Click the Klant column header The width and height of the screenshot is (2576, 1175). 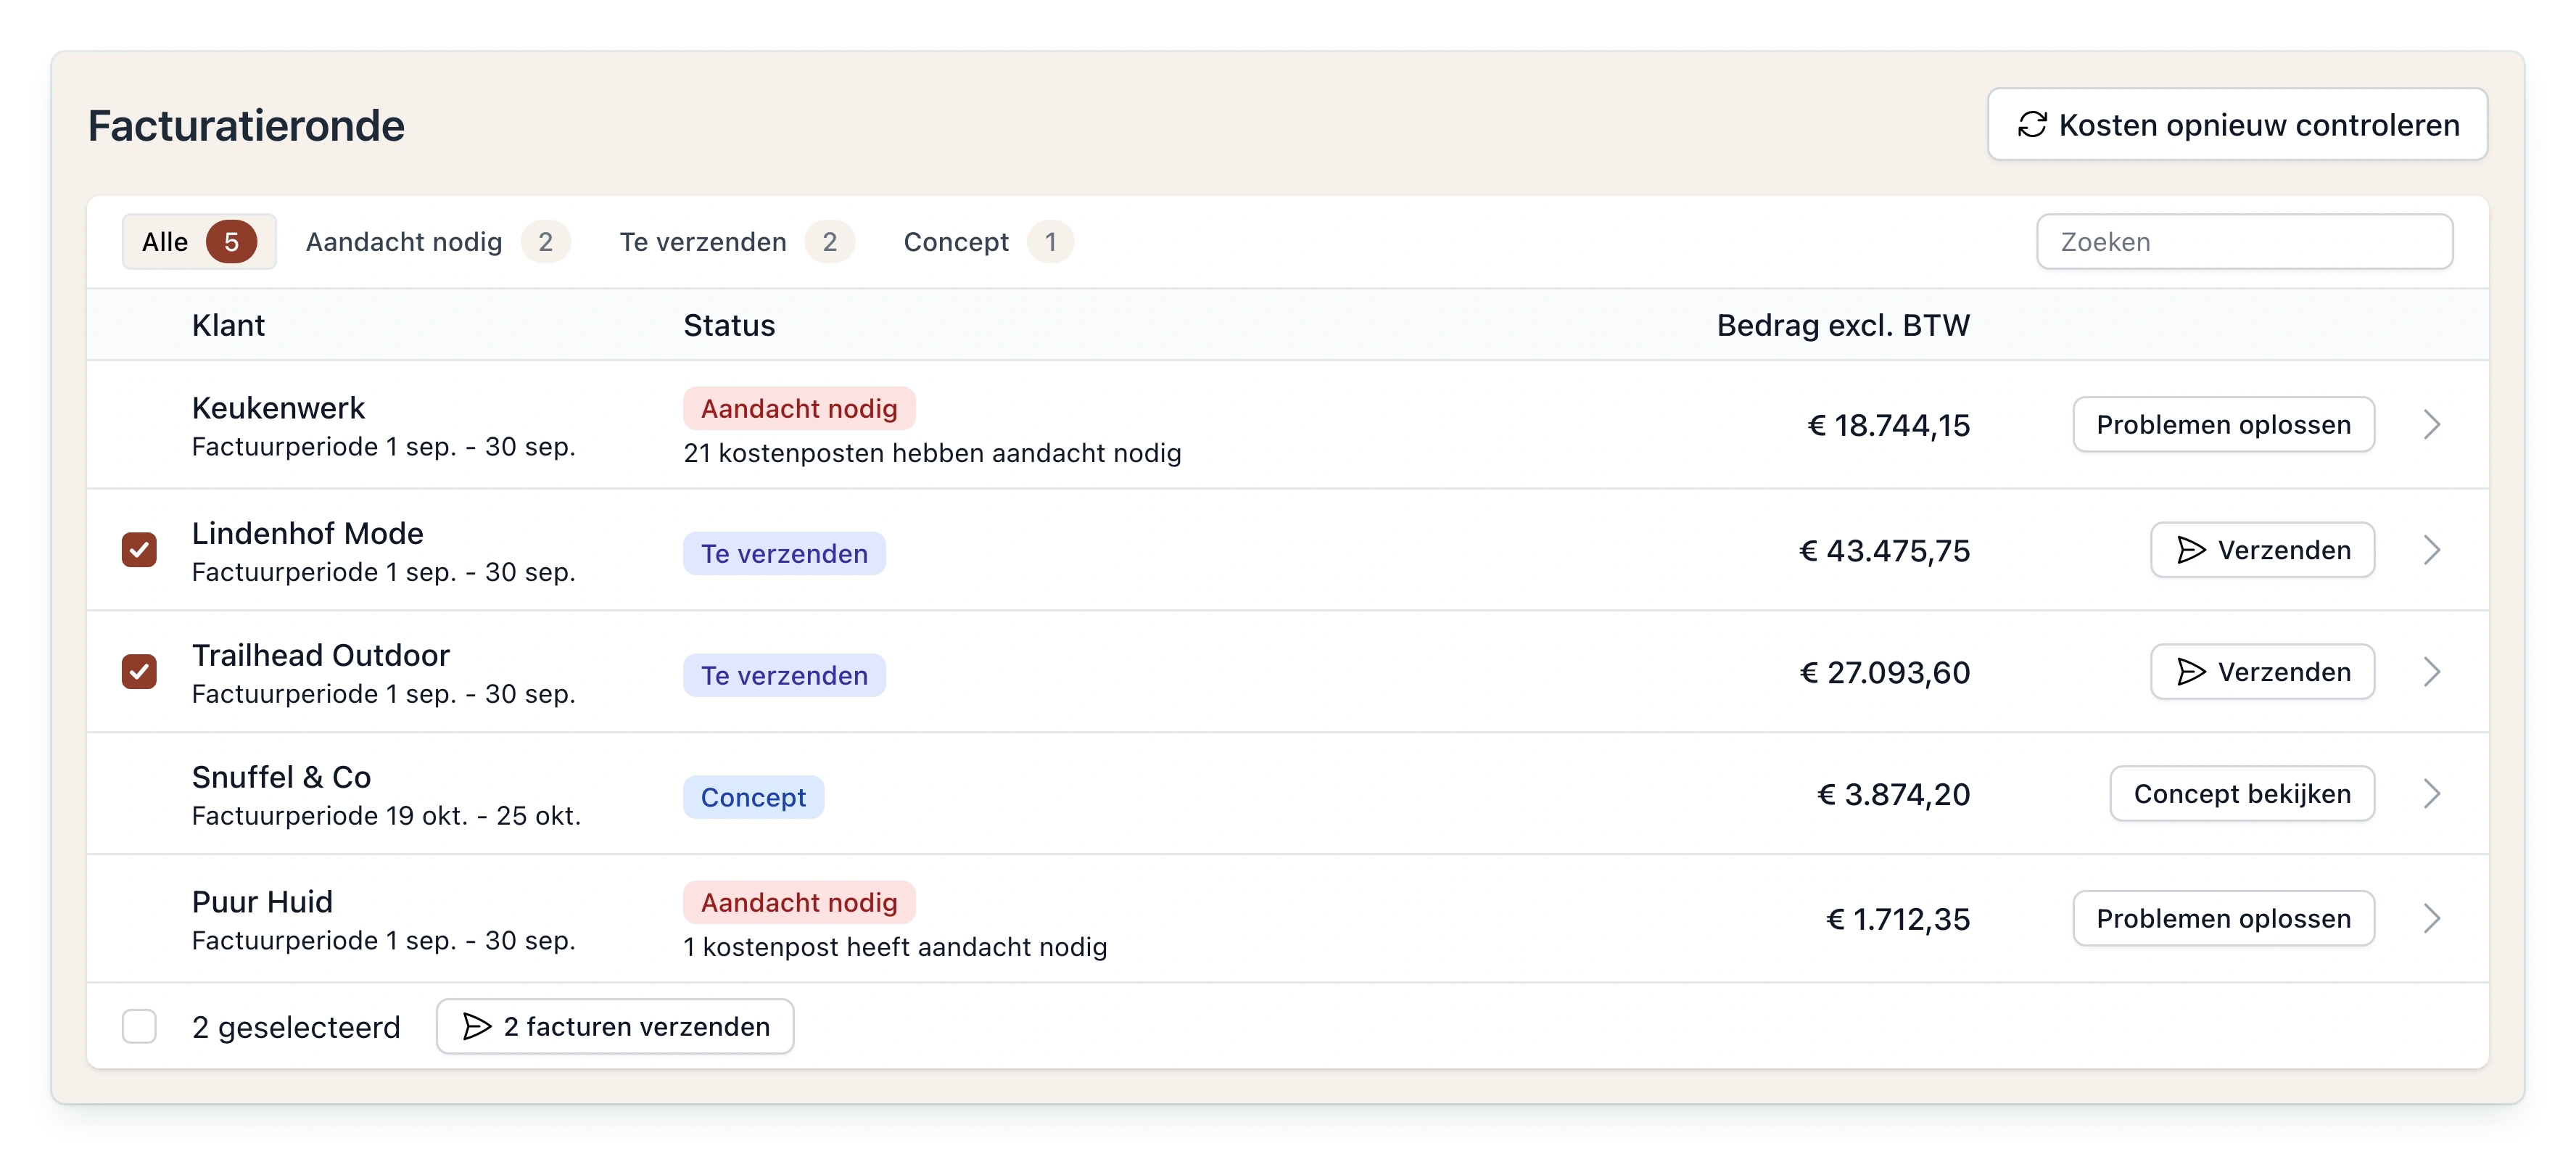point(228,325)
